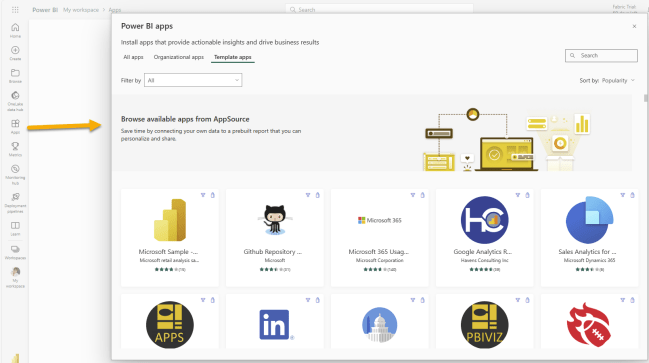The width and height of the screenshot is (649, 363).
Task: Switch to the Organizational apps tab
Action: (x=179, y=57)
